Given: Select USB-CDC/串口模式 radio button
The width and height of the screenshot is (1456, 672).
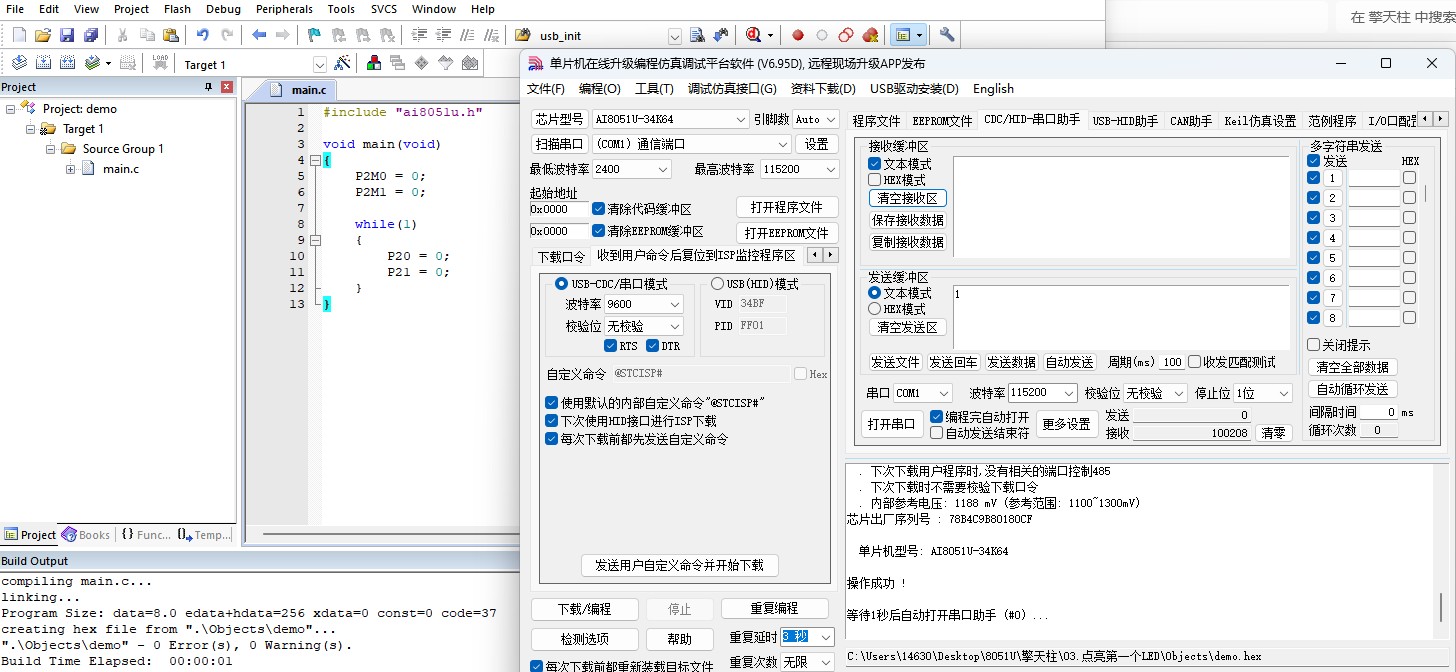Looking at the screenshot, I should click(x=562, y=284).
